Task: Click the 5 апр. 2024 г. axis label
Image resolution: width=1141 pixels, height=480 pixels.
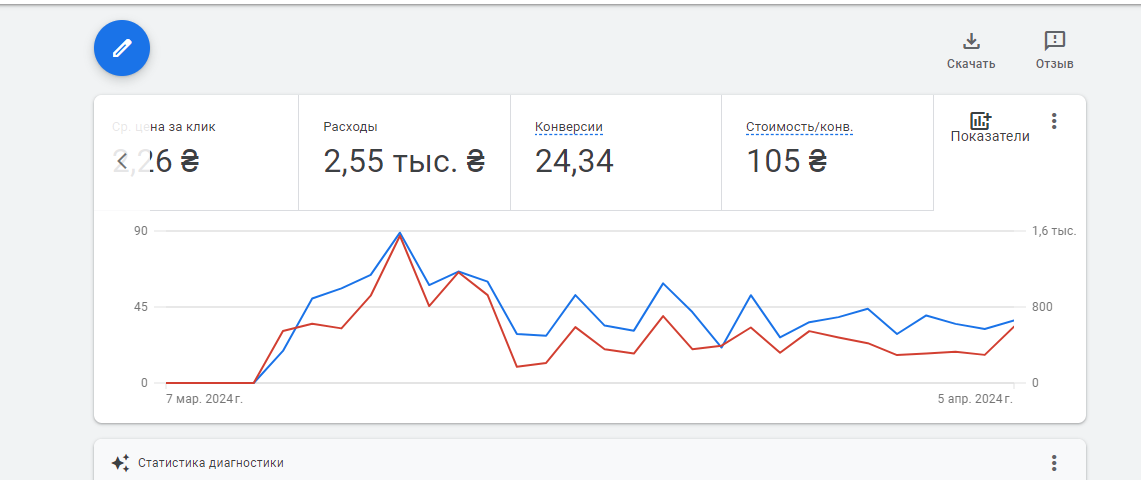Action: 975,400
